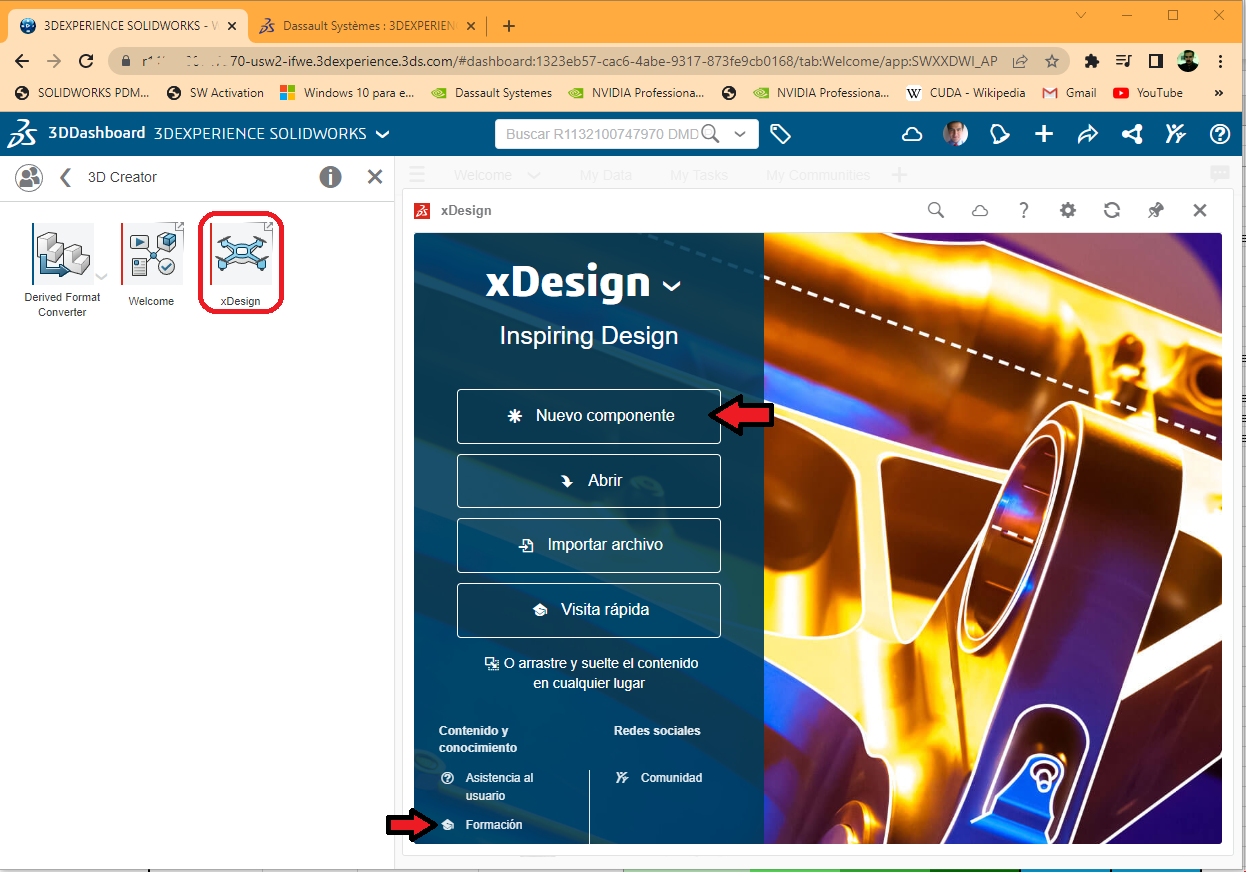The image size is (1246, 872).
Task: Open the Chrome tab search chevron
Action: (1082, 15)
